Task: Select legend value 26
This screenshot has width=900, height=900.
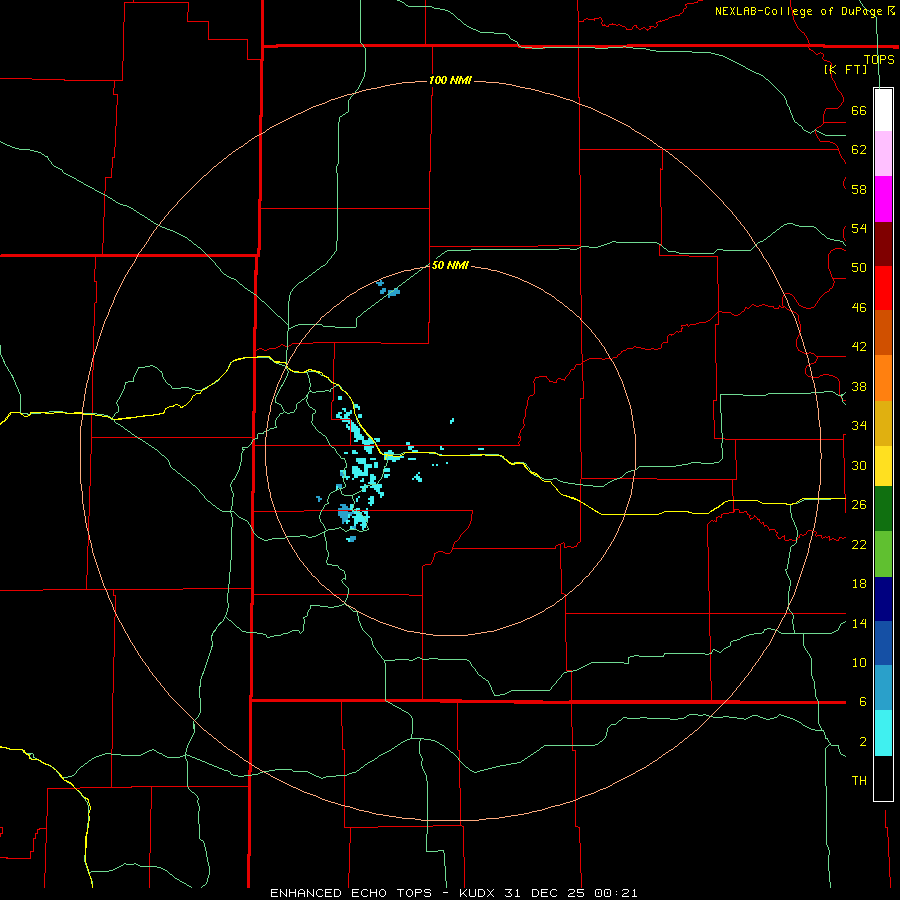Action: [x=859, y=505]
